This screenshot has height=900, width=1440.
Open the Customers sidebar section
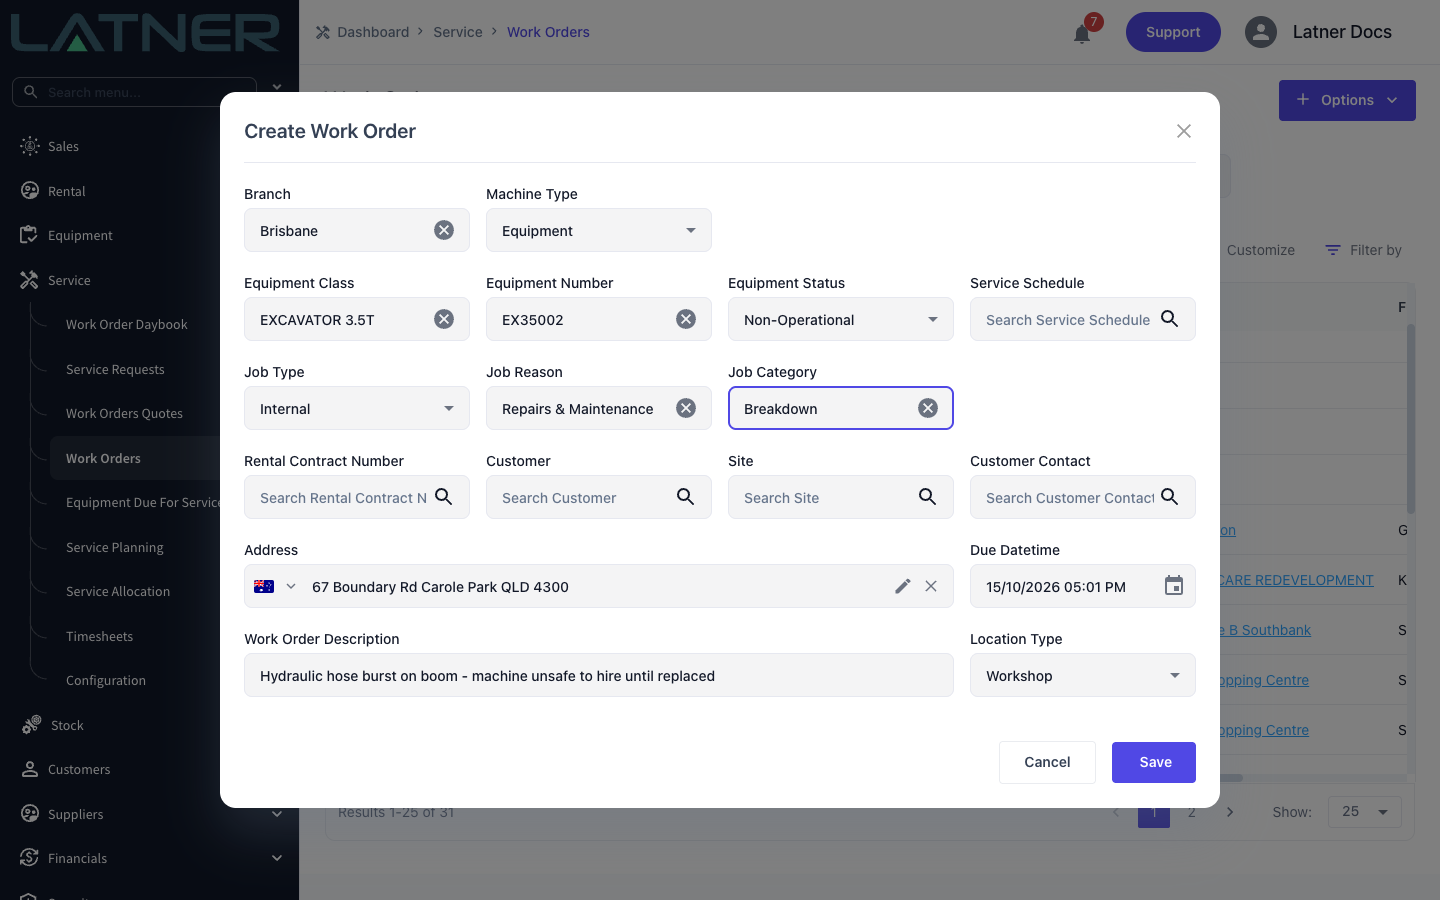pyautogui.click(x=79, y=769)
